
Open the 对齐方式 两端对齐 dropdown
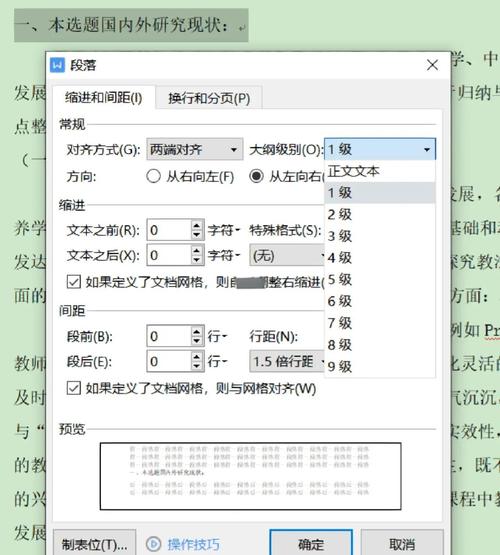click(195, 149)
